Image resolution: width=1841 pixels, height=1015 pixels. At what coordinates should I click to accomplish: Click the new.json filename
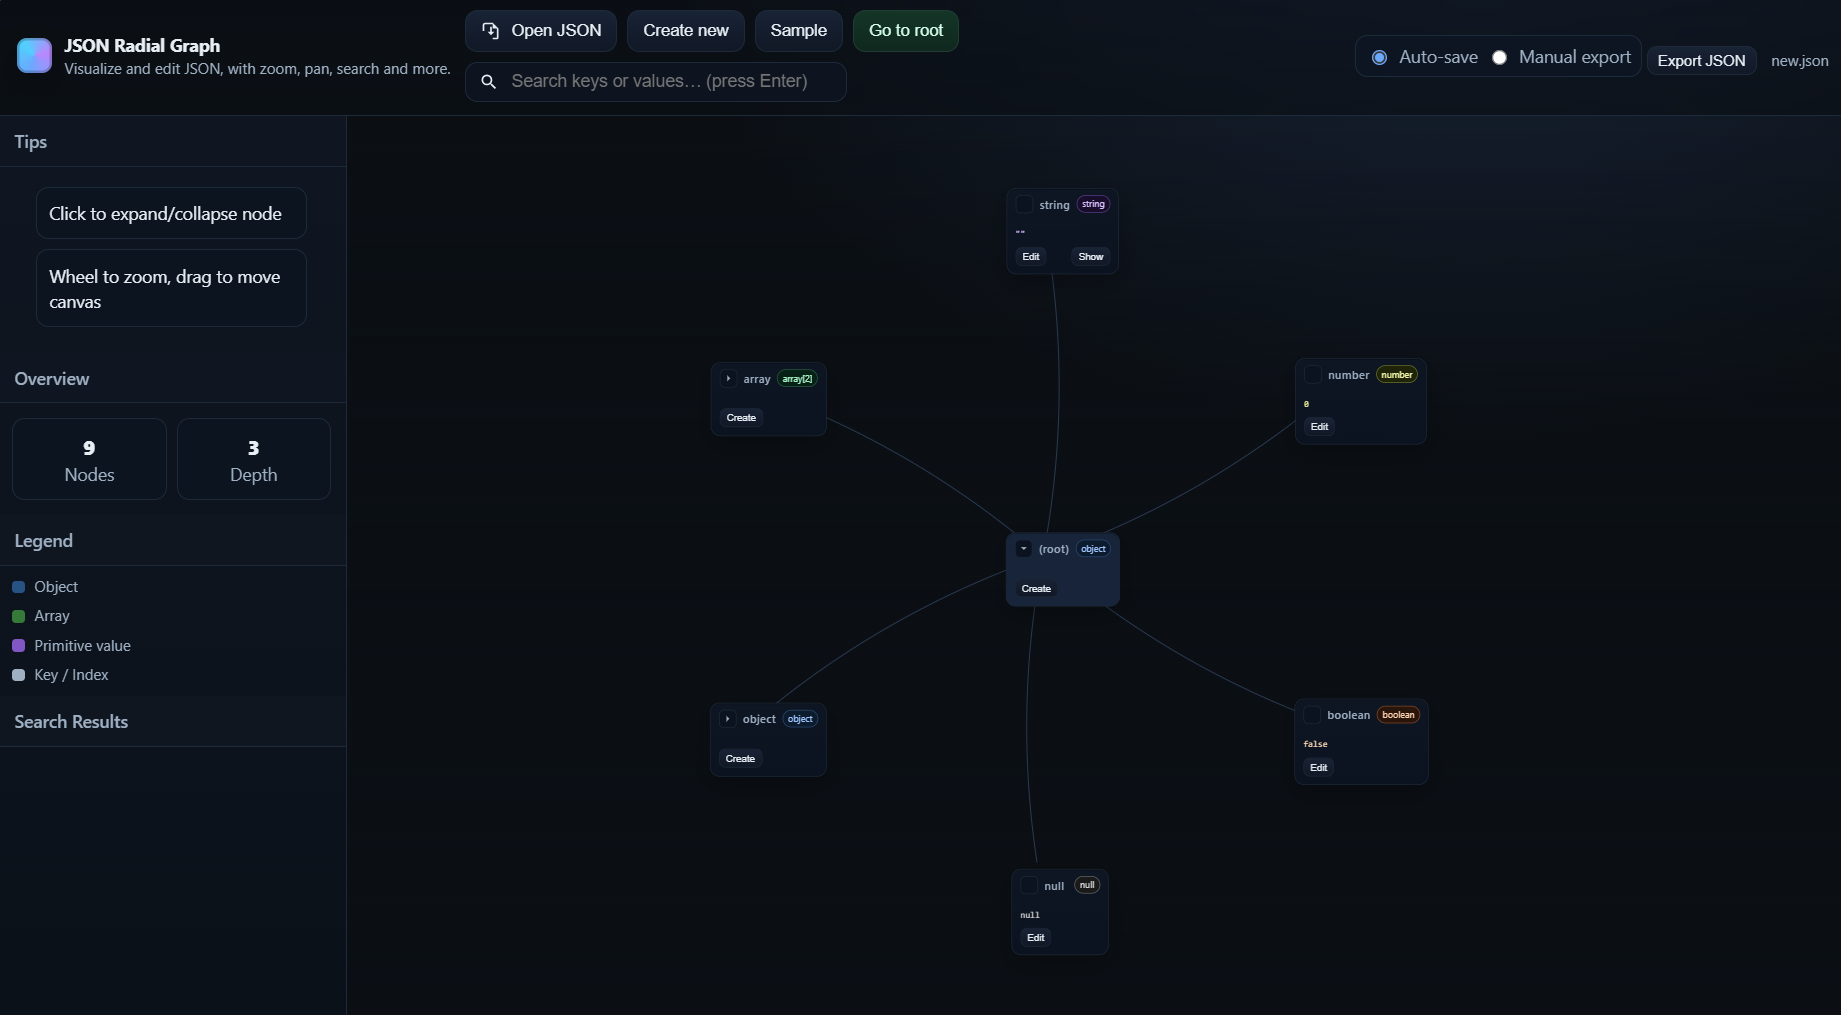[1800, 61]
